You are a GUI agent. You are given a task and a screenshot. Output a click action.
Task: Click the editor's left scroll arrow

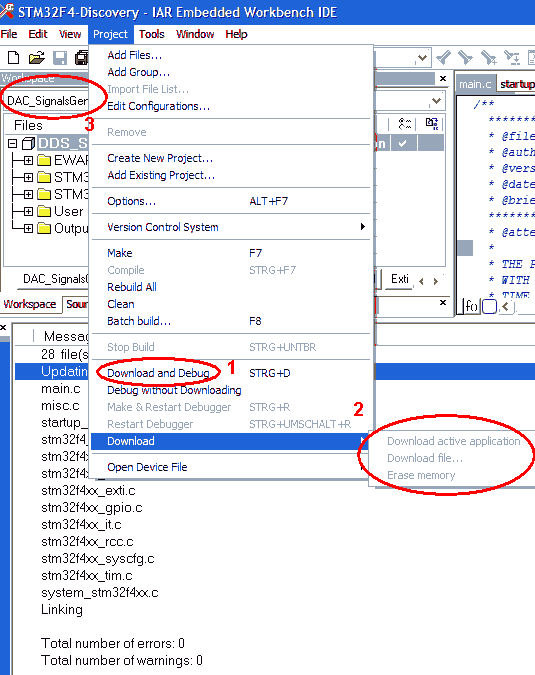pyautogui.click(x=506, y=307)
